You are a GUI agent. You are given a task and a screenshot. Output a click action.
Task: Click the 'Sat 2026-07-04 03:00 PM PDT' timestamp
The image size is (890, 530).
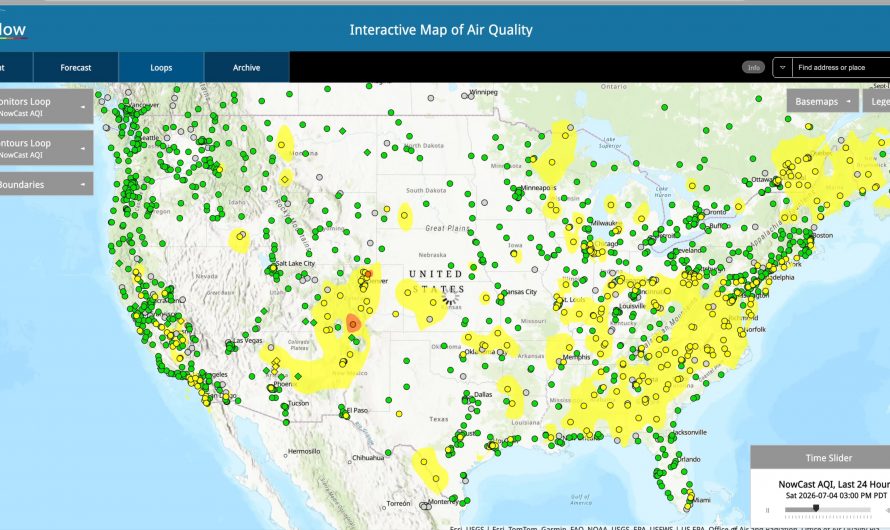(x=836, y=495)
